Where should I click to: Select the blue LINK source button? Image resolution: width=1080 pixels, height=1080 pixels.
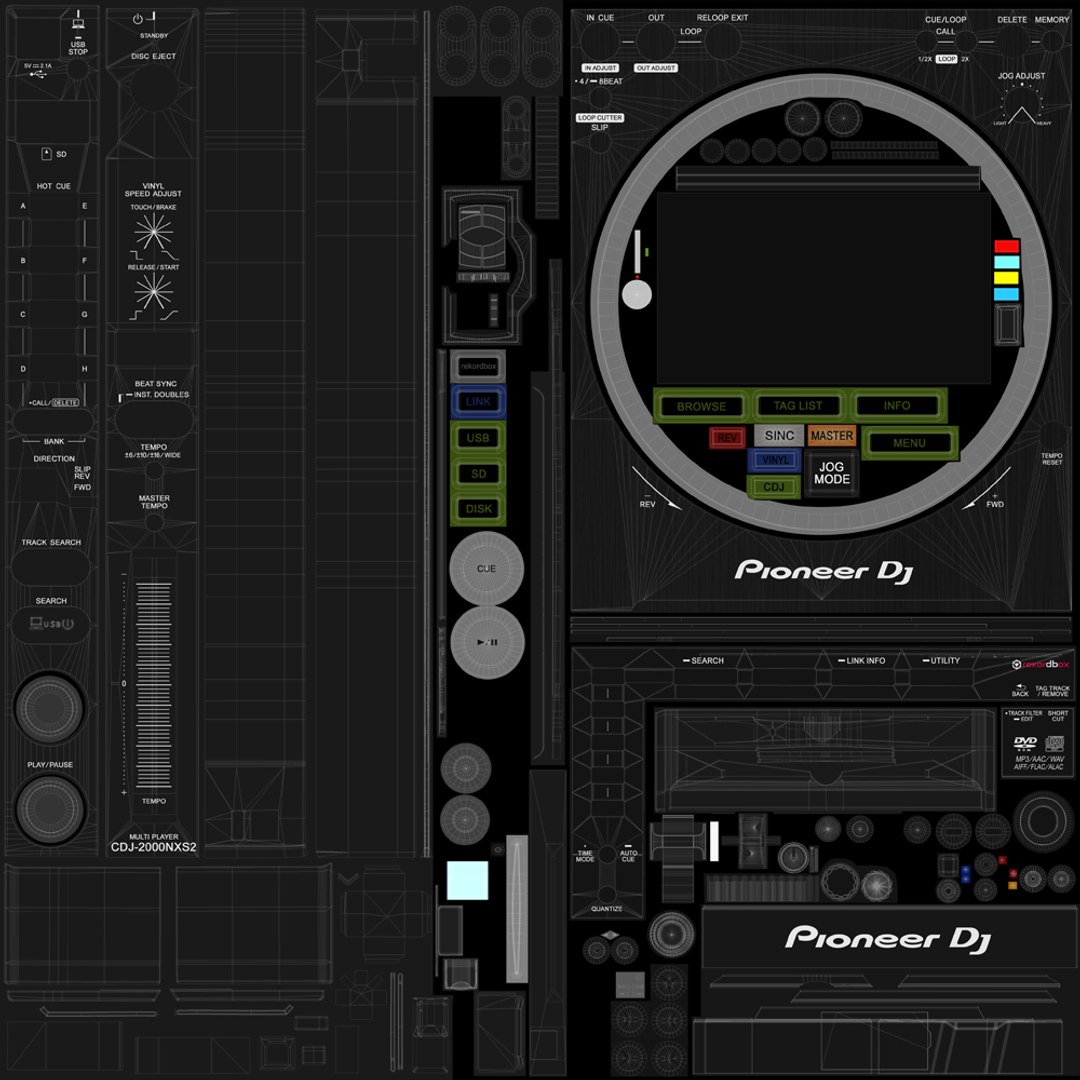478,402
